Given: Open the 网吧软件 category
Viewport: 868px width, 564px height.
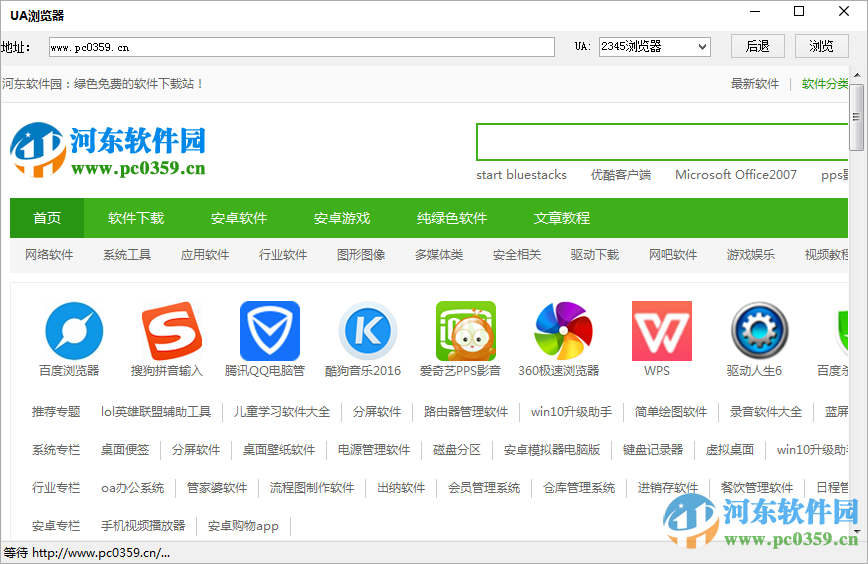Looking at the screenshot, I should (673, 255).
